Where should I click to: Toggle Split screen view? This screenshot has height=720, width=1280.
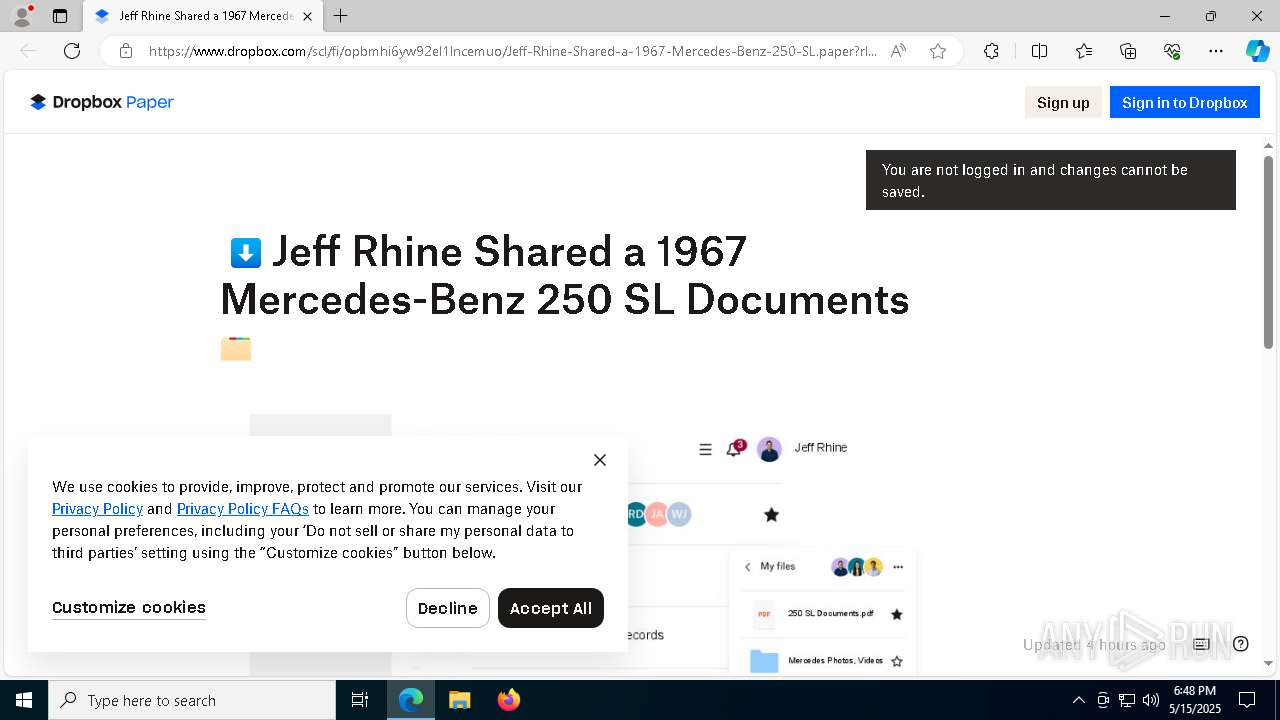point(1039,51)
